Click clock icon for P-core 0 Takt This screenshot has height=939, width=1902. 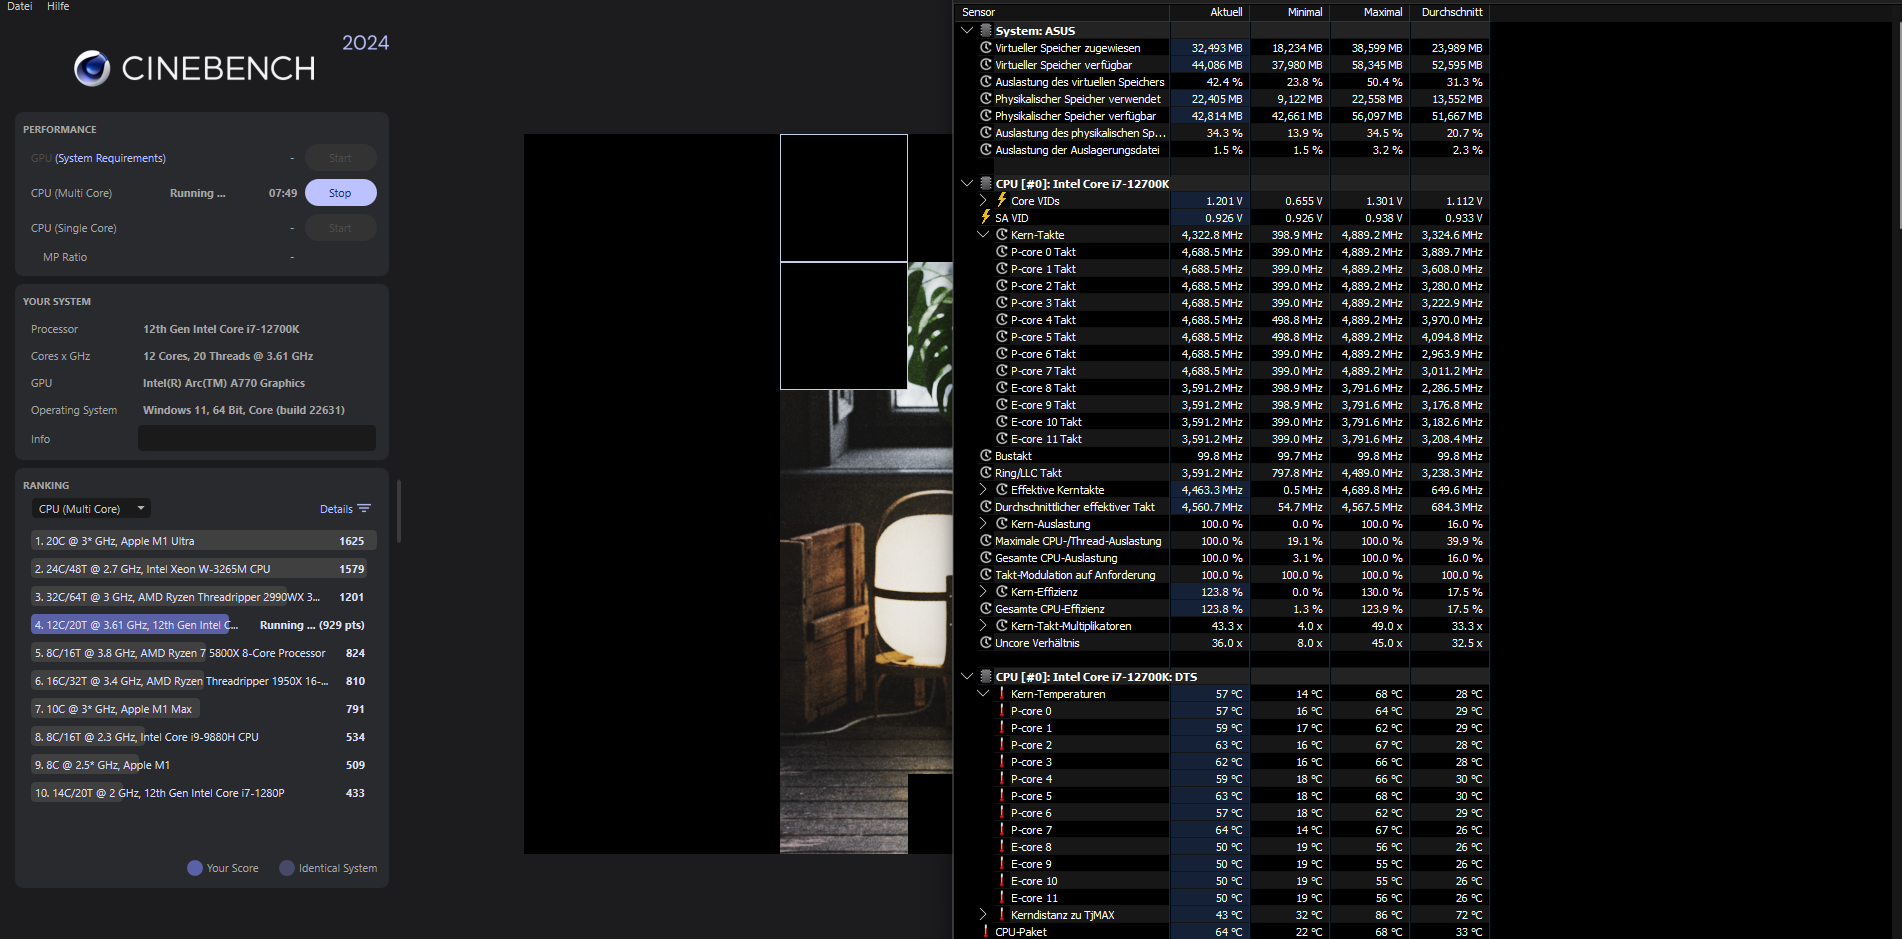pyautogui.click(x=1002, y=252)
